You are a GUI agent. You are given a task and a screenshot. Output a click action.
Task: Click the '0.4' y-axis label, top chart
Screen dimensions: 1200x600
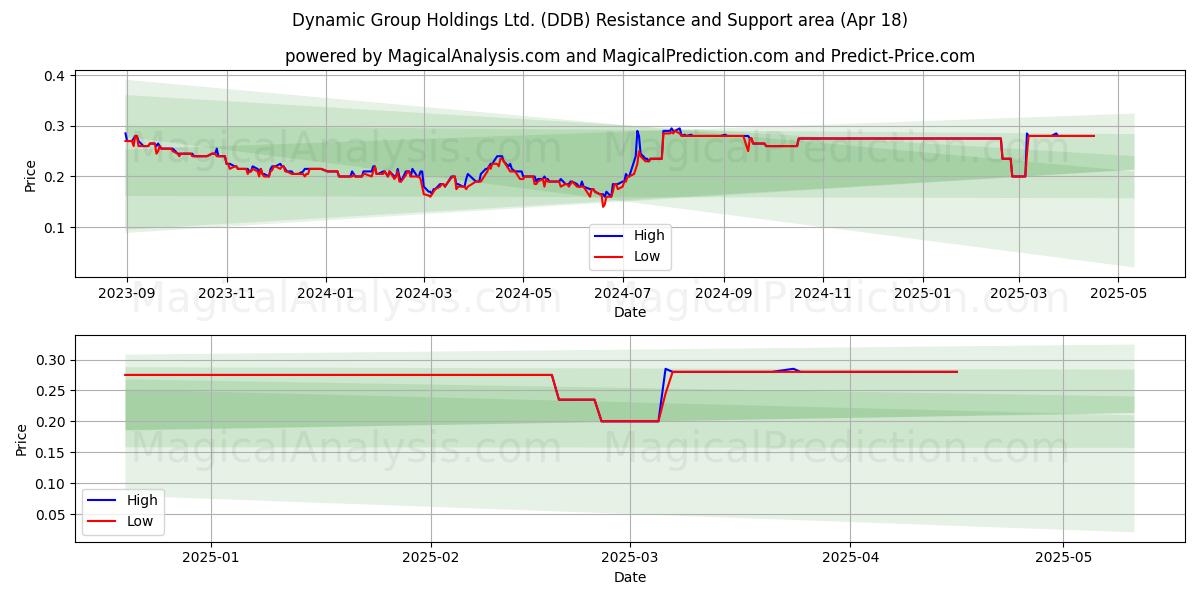pos(55,76)
